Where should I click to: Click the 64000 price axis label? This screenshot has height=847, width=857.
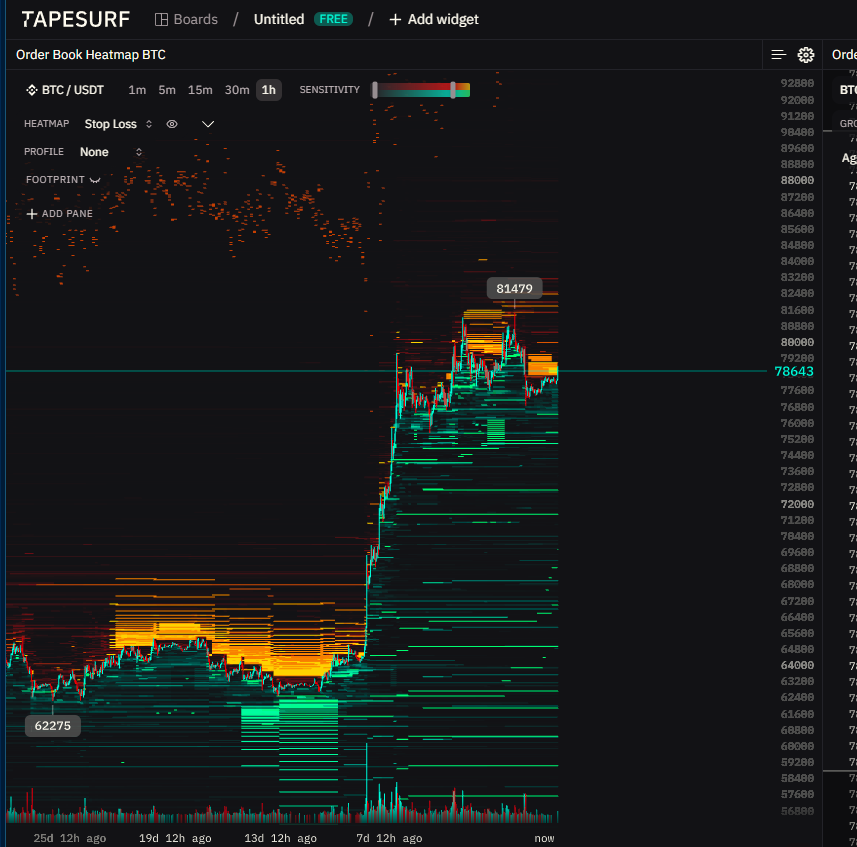(797, 665)
